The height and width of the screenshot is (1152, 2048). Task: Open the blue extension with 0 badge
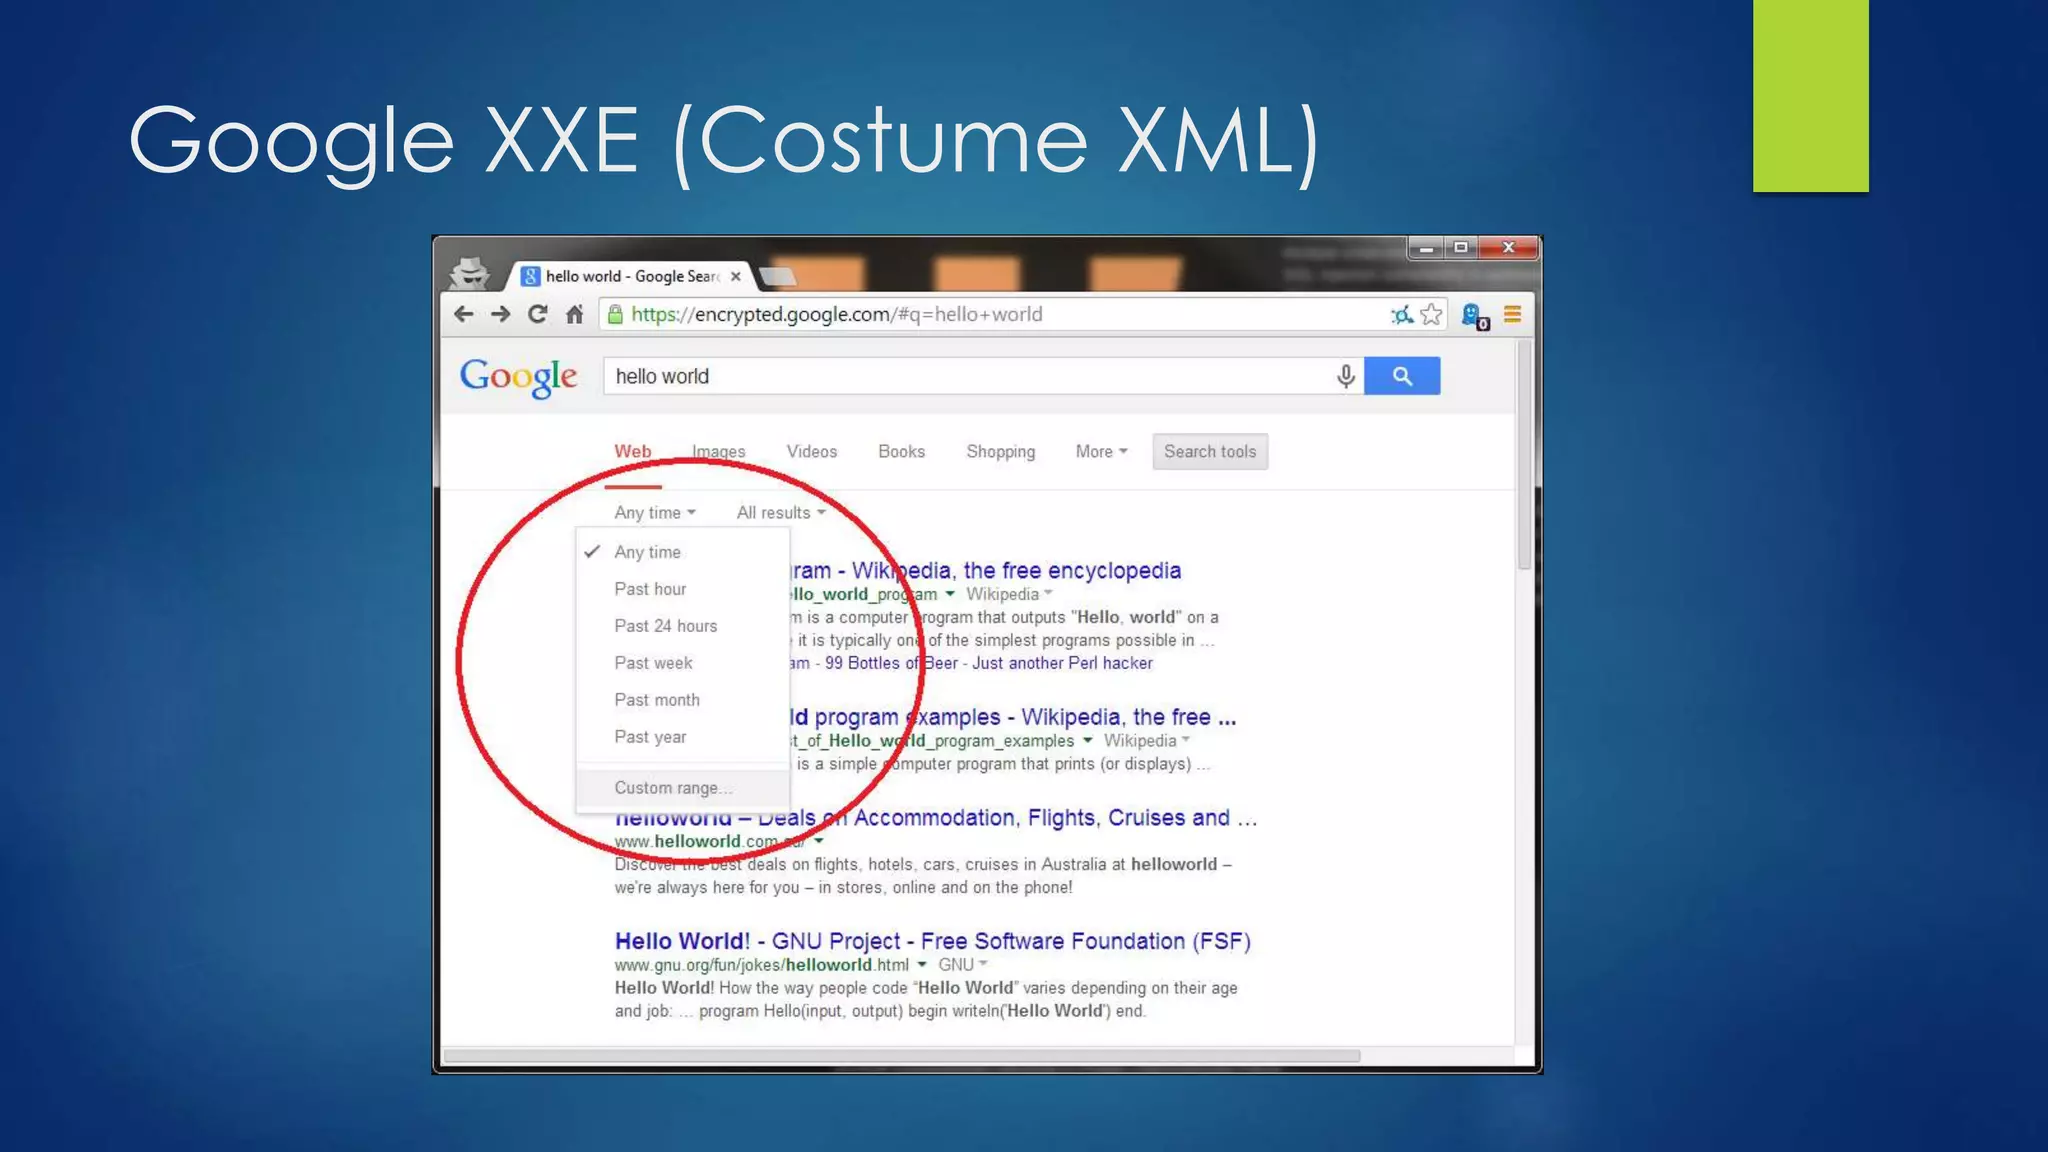[1475, 316]
